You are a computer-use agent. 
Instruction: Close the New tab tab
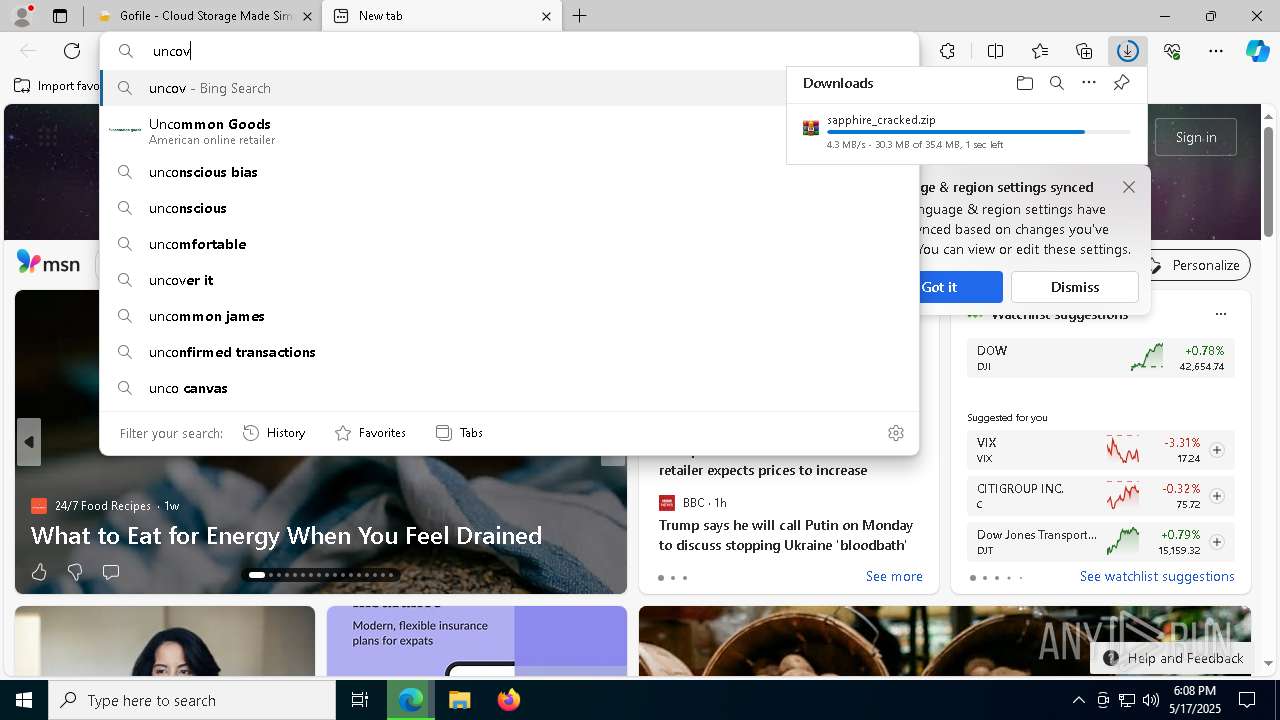pos(546,16)
